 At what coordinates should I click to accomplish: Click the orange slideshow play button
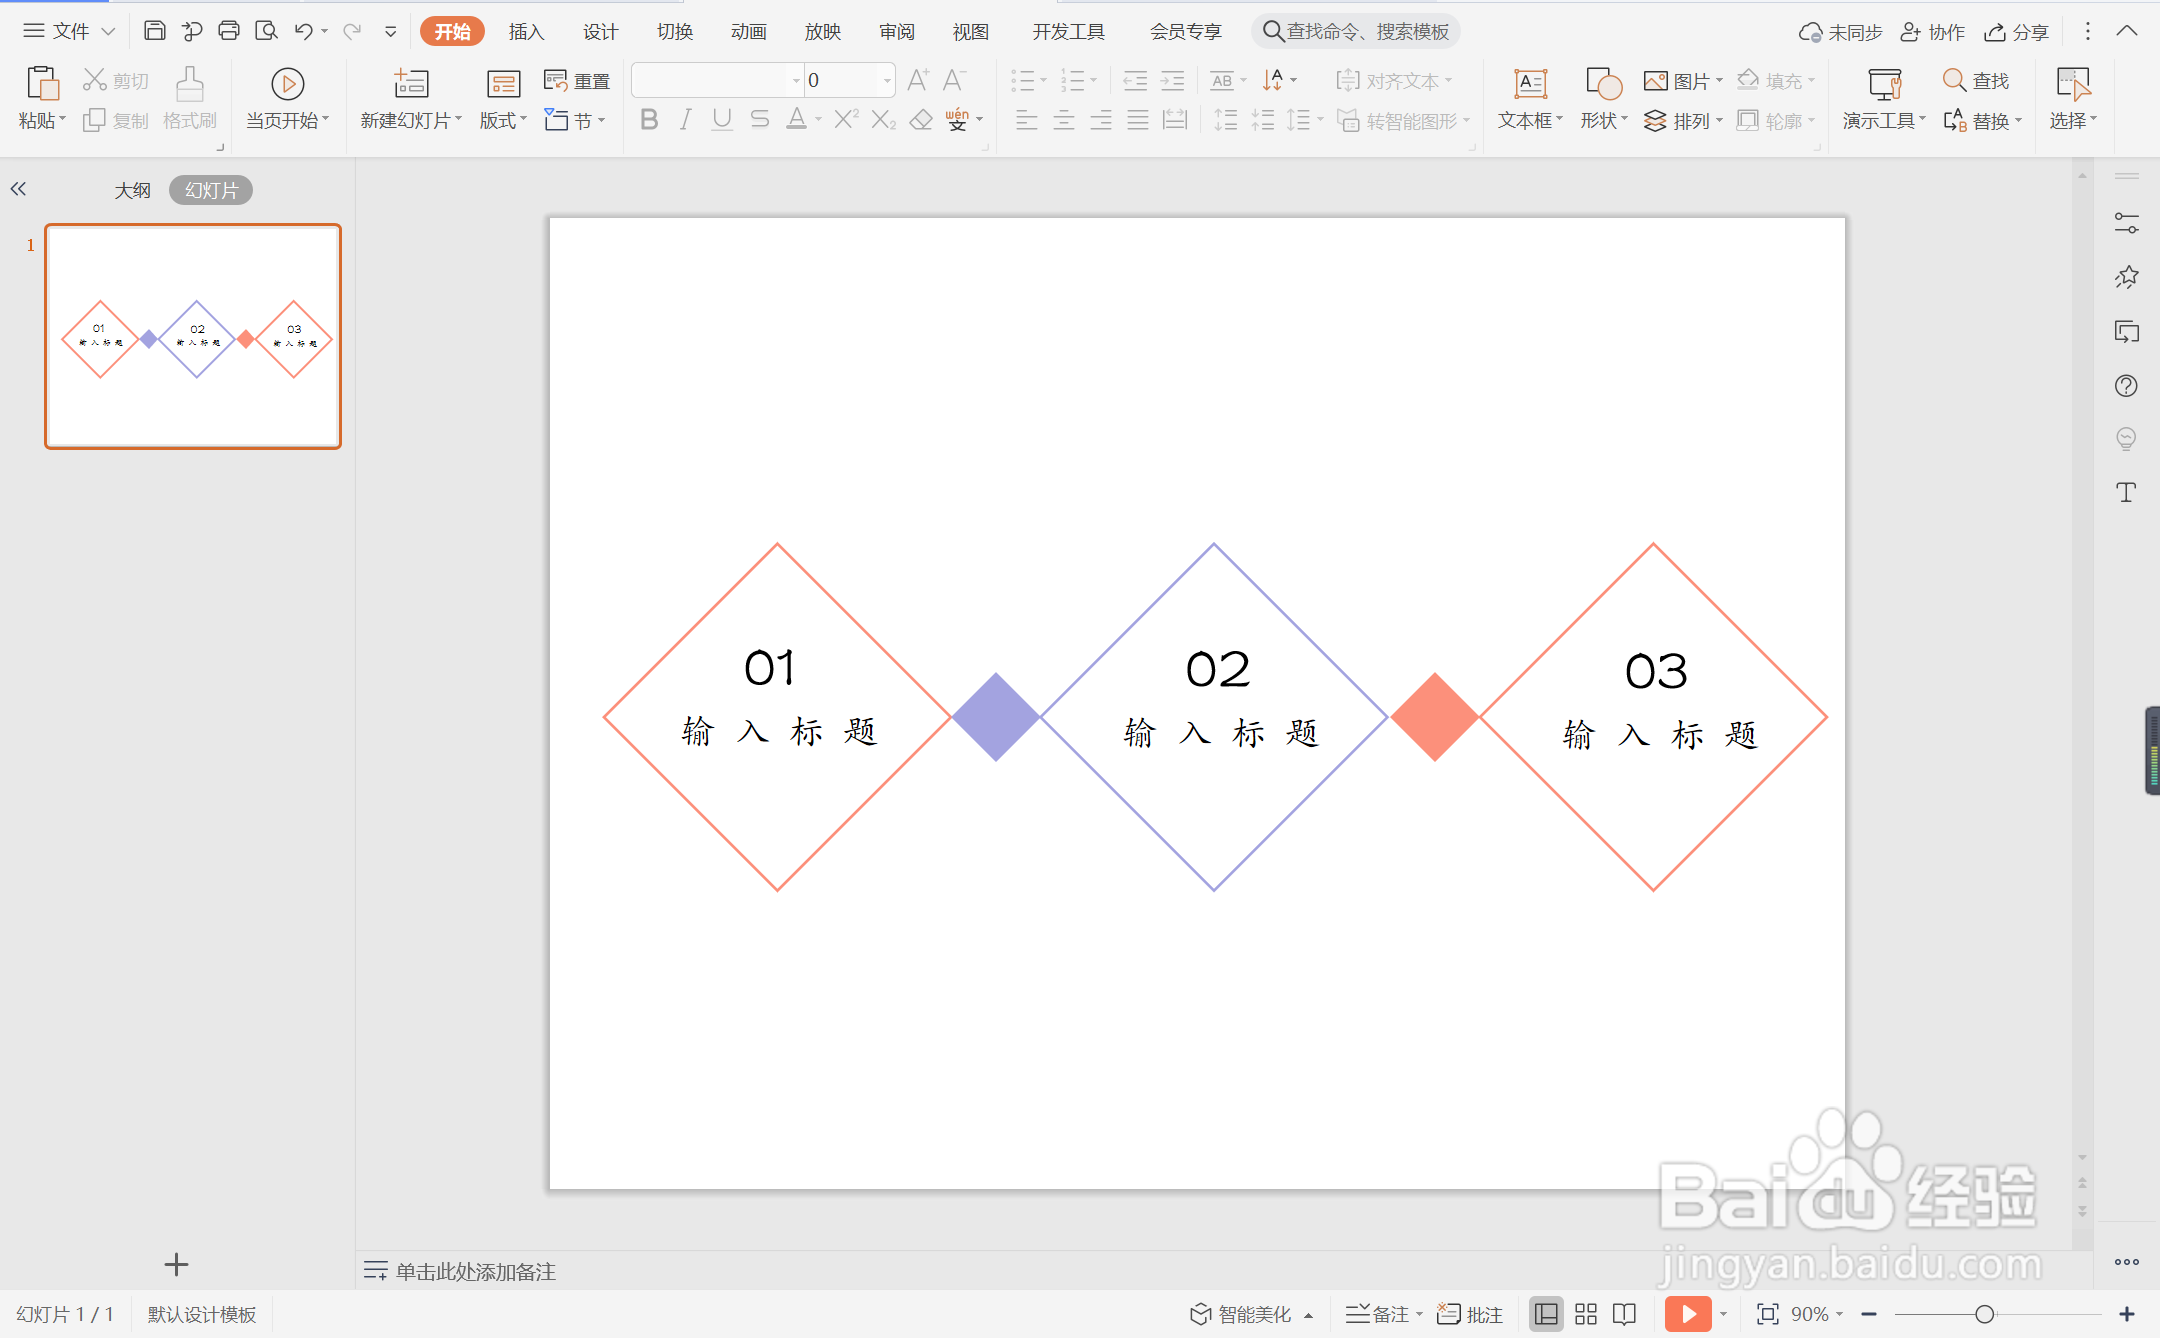1688,1314
